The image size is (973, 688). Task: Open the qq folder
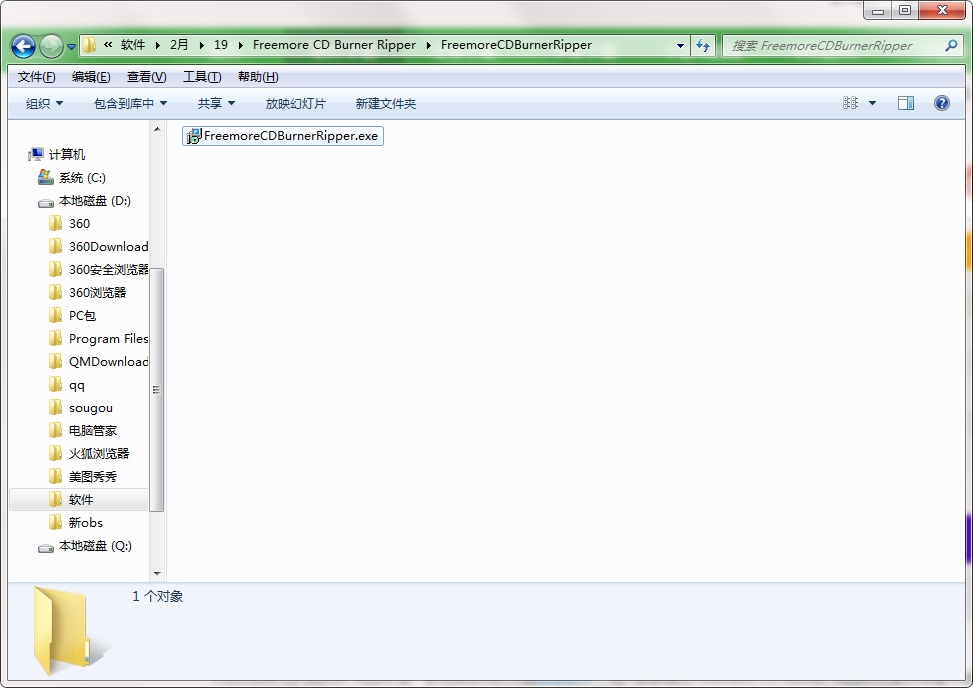click(x=67, y=385)
